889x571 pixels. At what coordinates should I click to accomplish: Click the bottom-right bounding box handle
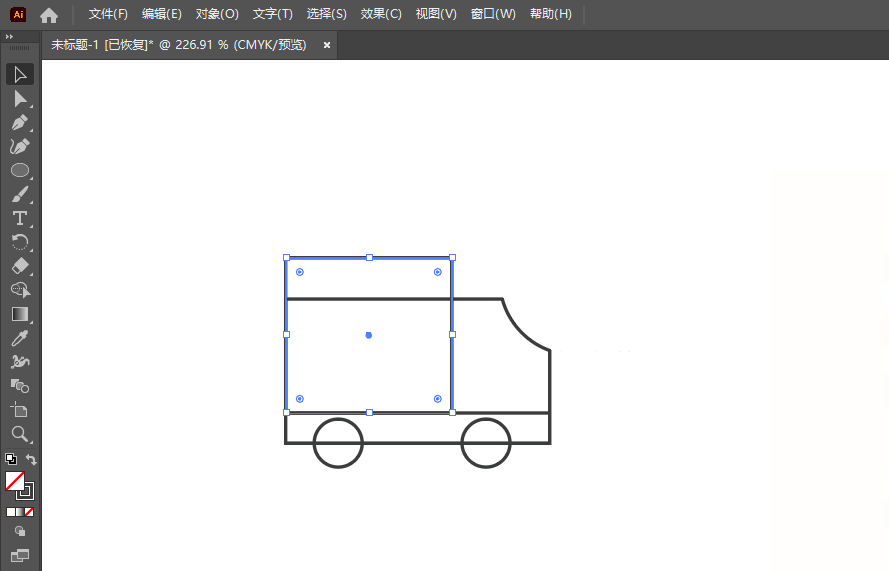pyautogui.click(x=452, y=413)
